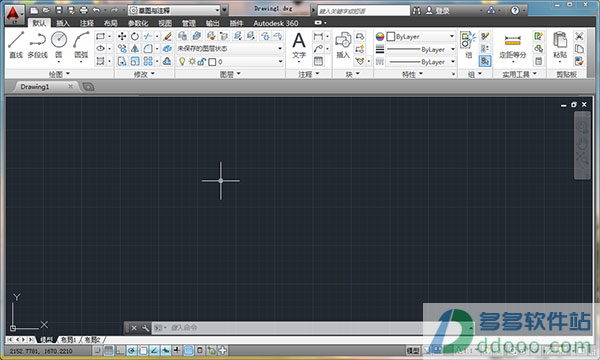Toggle layer on/off light bulb

182,61
